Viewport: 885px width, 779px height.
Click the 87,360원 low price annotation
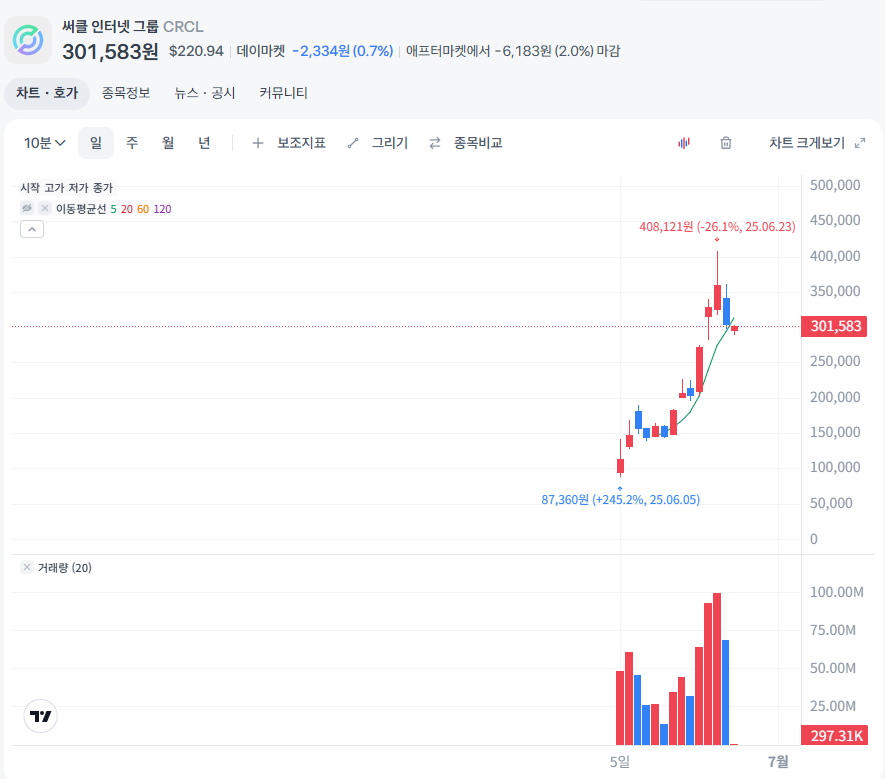[x=620, y=500]
